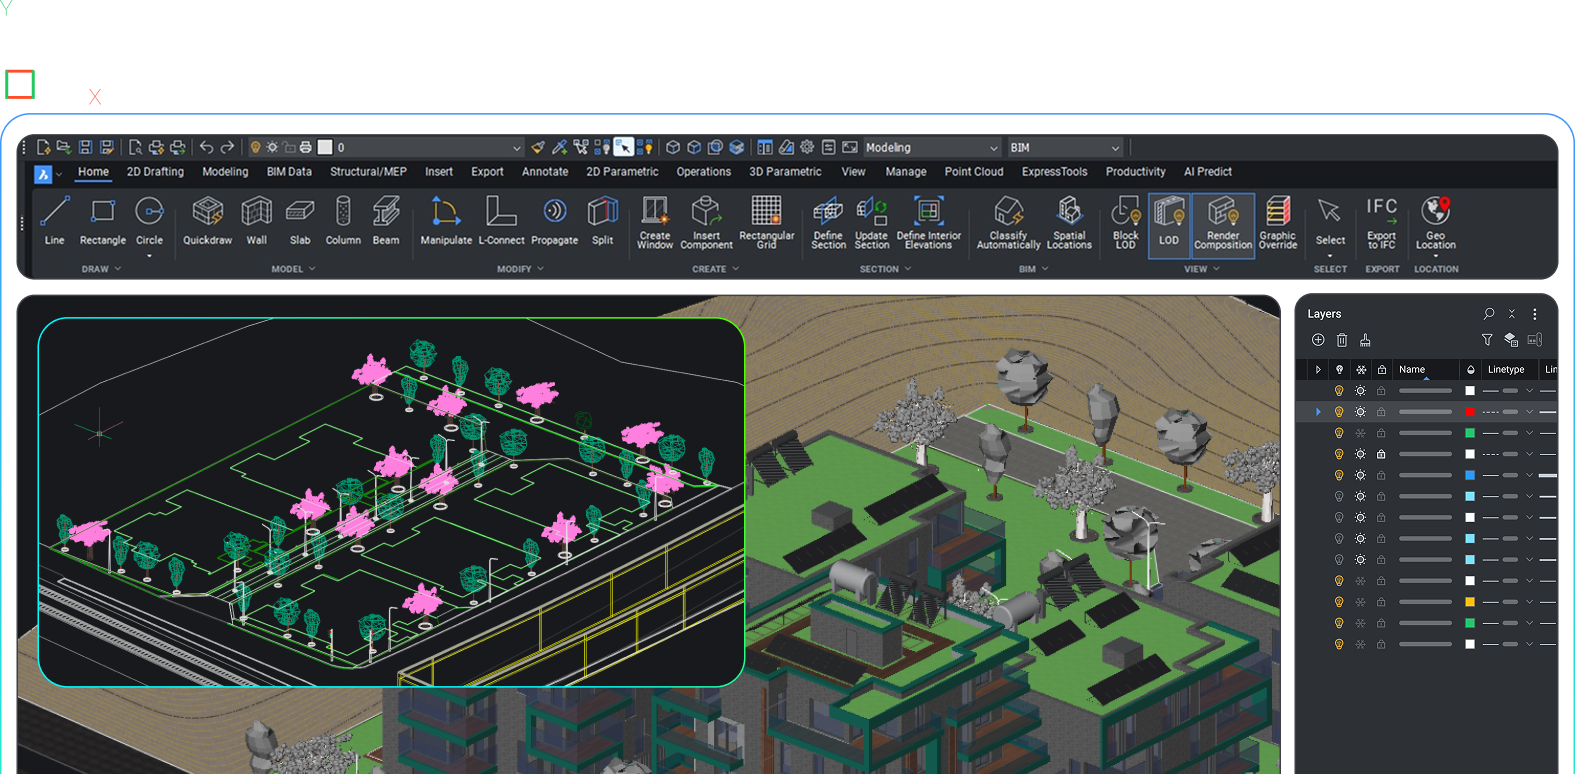
Task: Open the Circle tool flyout arrow
Action: coord(149,256)
